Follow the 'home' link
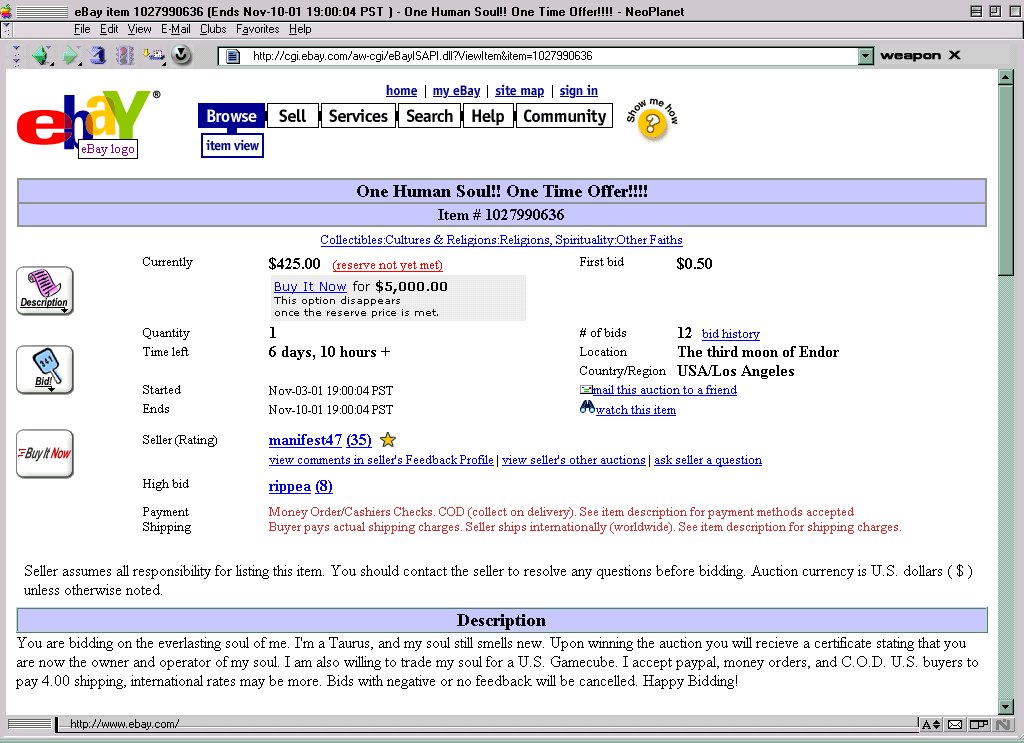 [x=401, y=91]
